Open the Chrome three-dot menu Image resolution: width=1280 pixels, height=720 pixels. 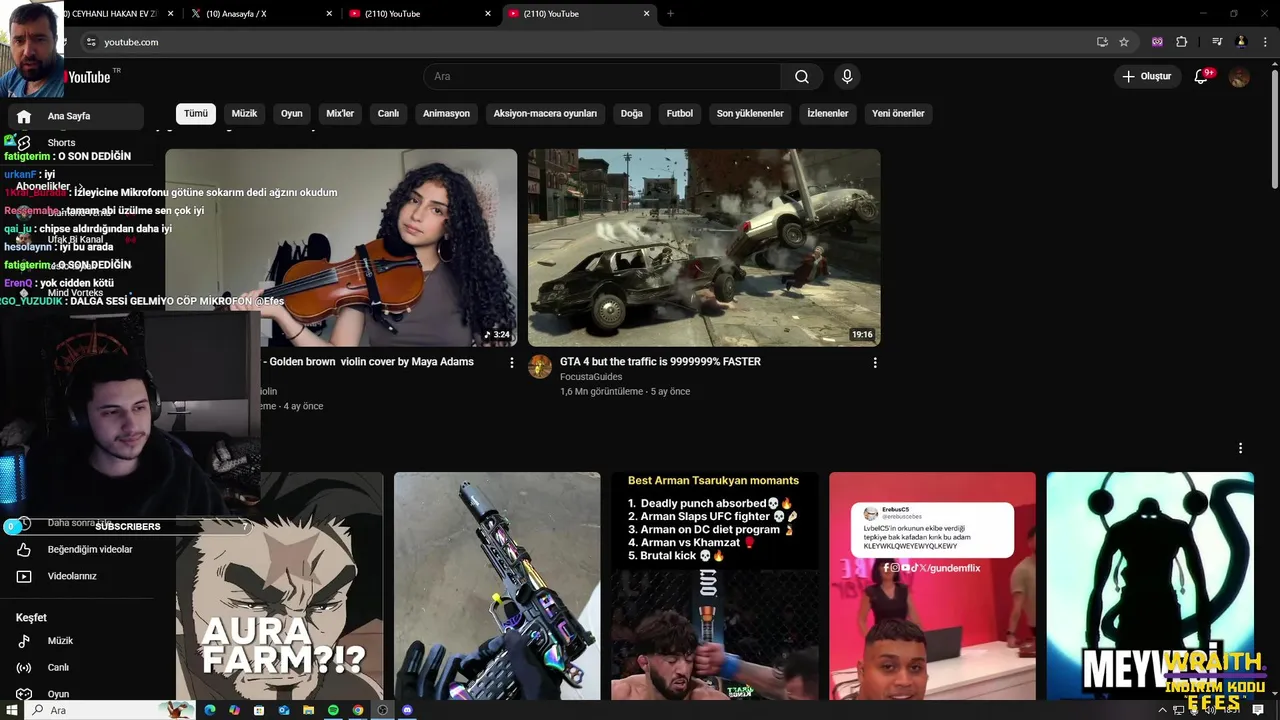point(1265,42)
